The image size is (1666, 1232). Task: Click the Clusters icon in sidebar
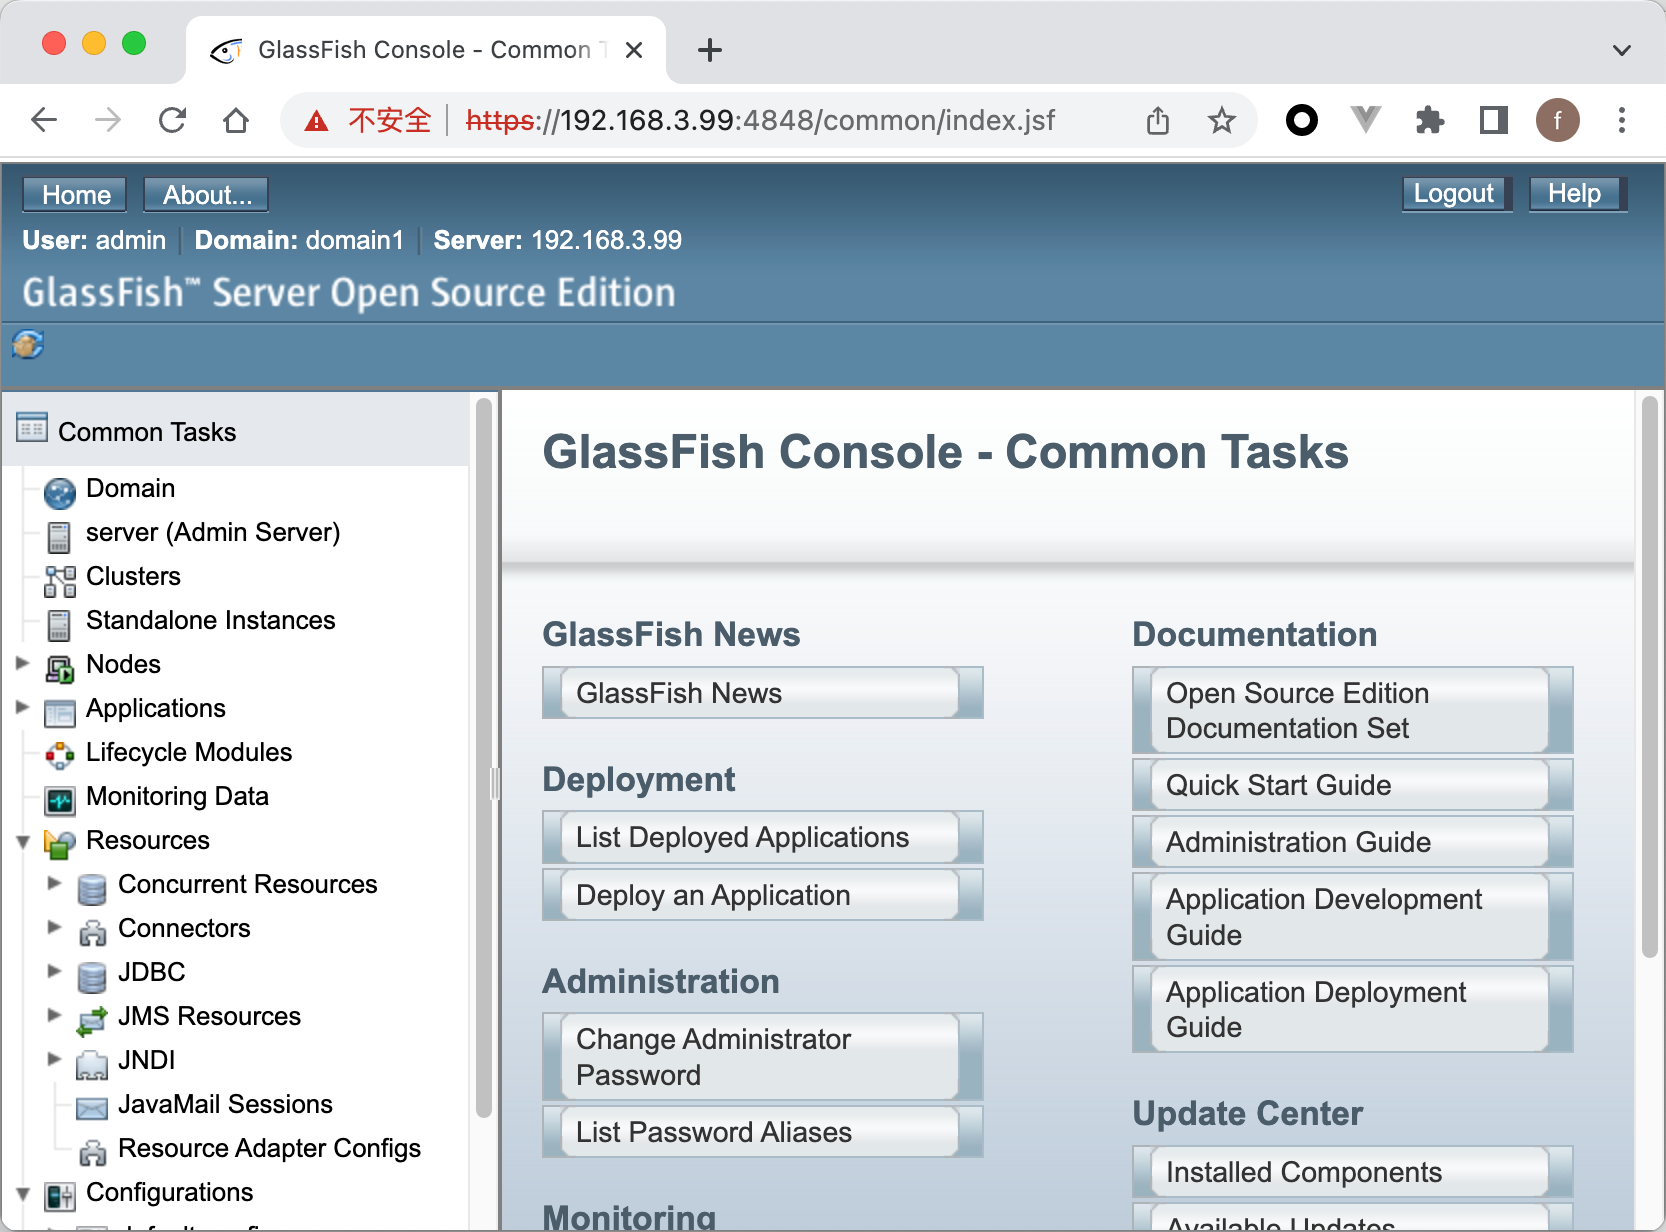60,579
